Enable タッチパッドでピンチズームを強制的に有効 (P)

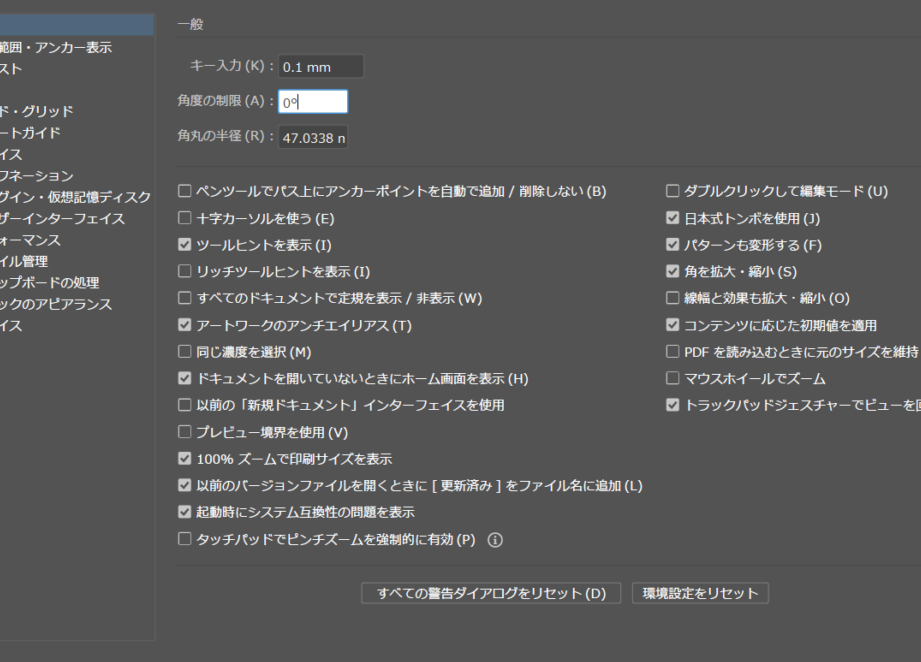click(x=184, y=539)
